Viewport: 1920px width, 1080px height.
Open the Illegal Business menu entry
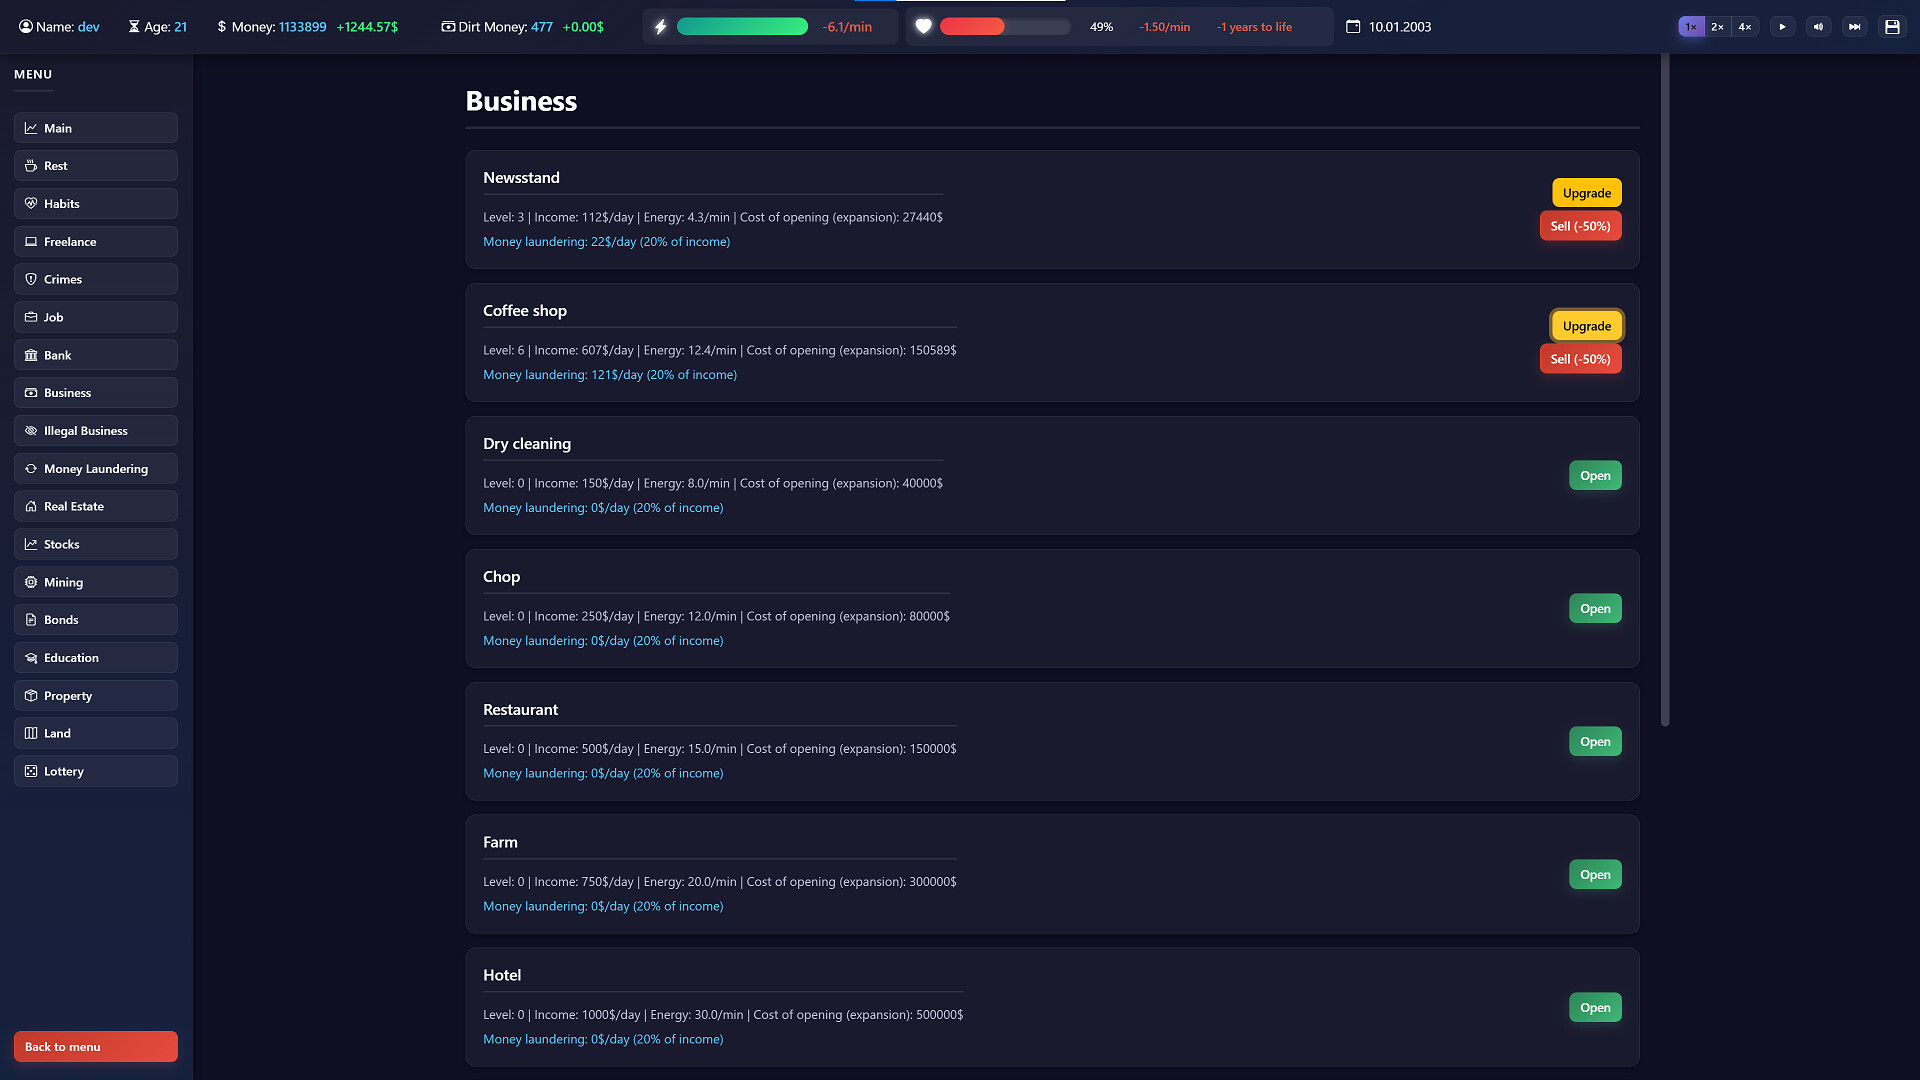(x=95, y=430)
